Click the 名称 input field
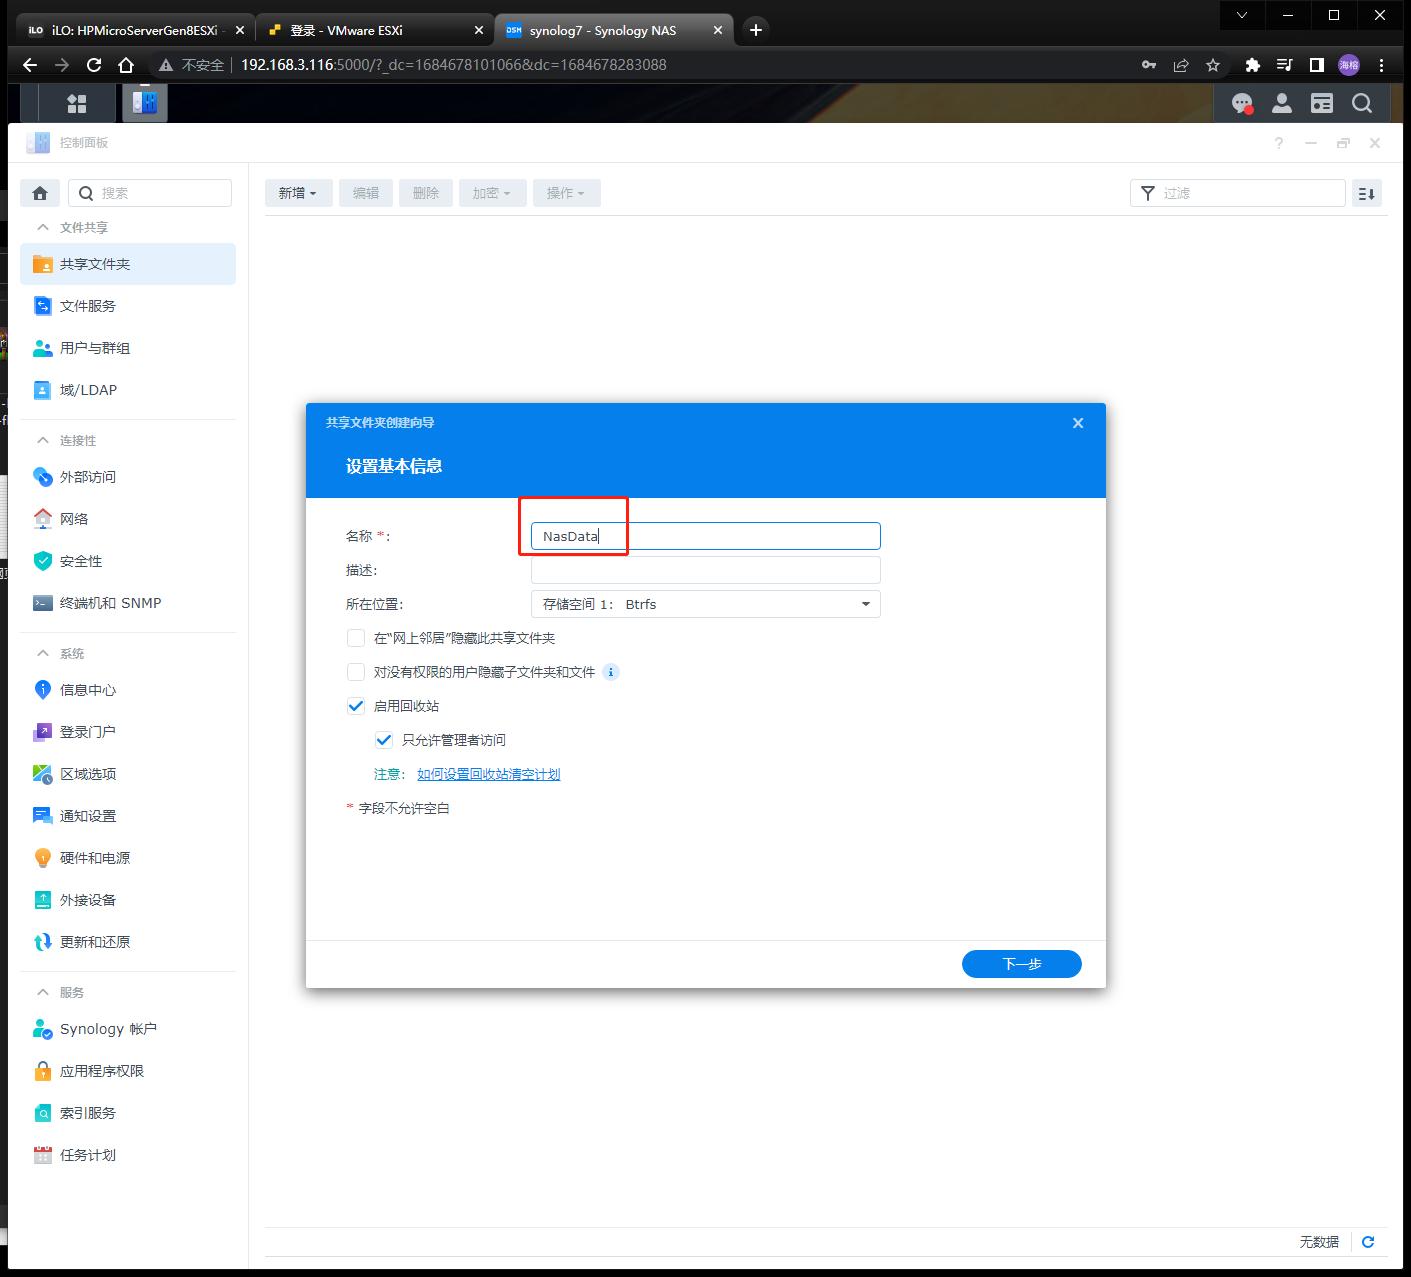Screen dimensions: 1411x1277 705,536
